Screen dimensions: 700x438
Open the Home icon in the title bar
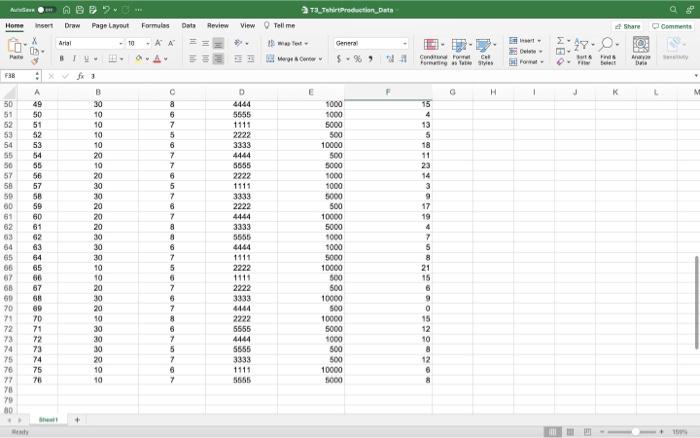66,9
